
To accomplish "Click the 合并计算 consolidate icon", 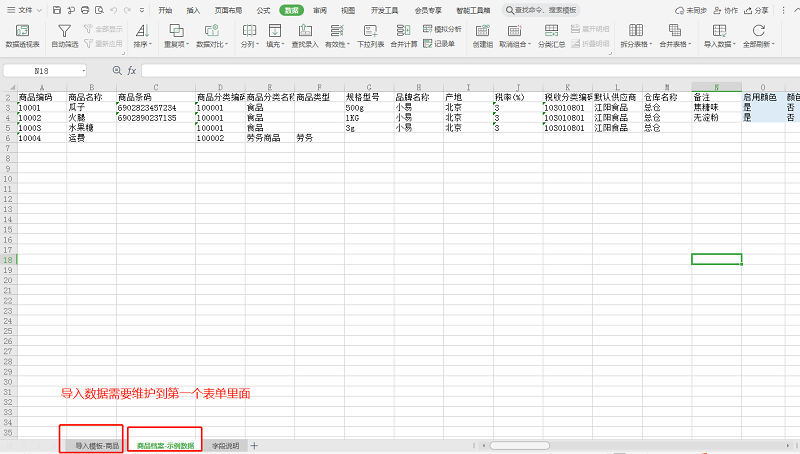I will (404, 36).
